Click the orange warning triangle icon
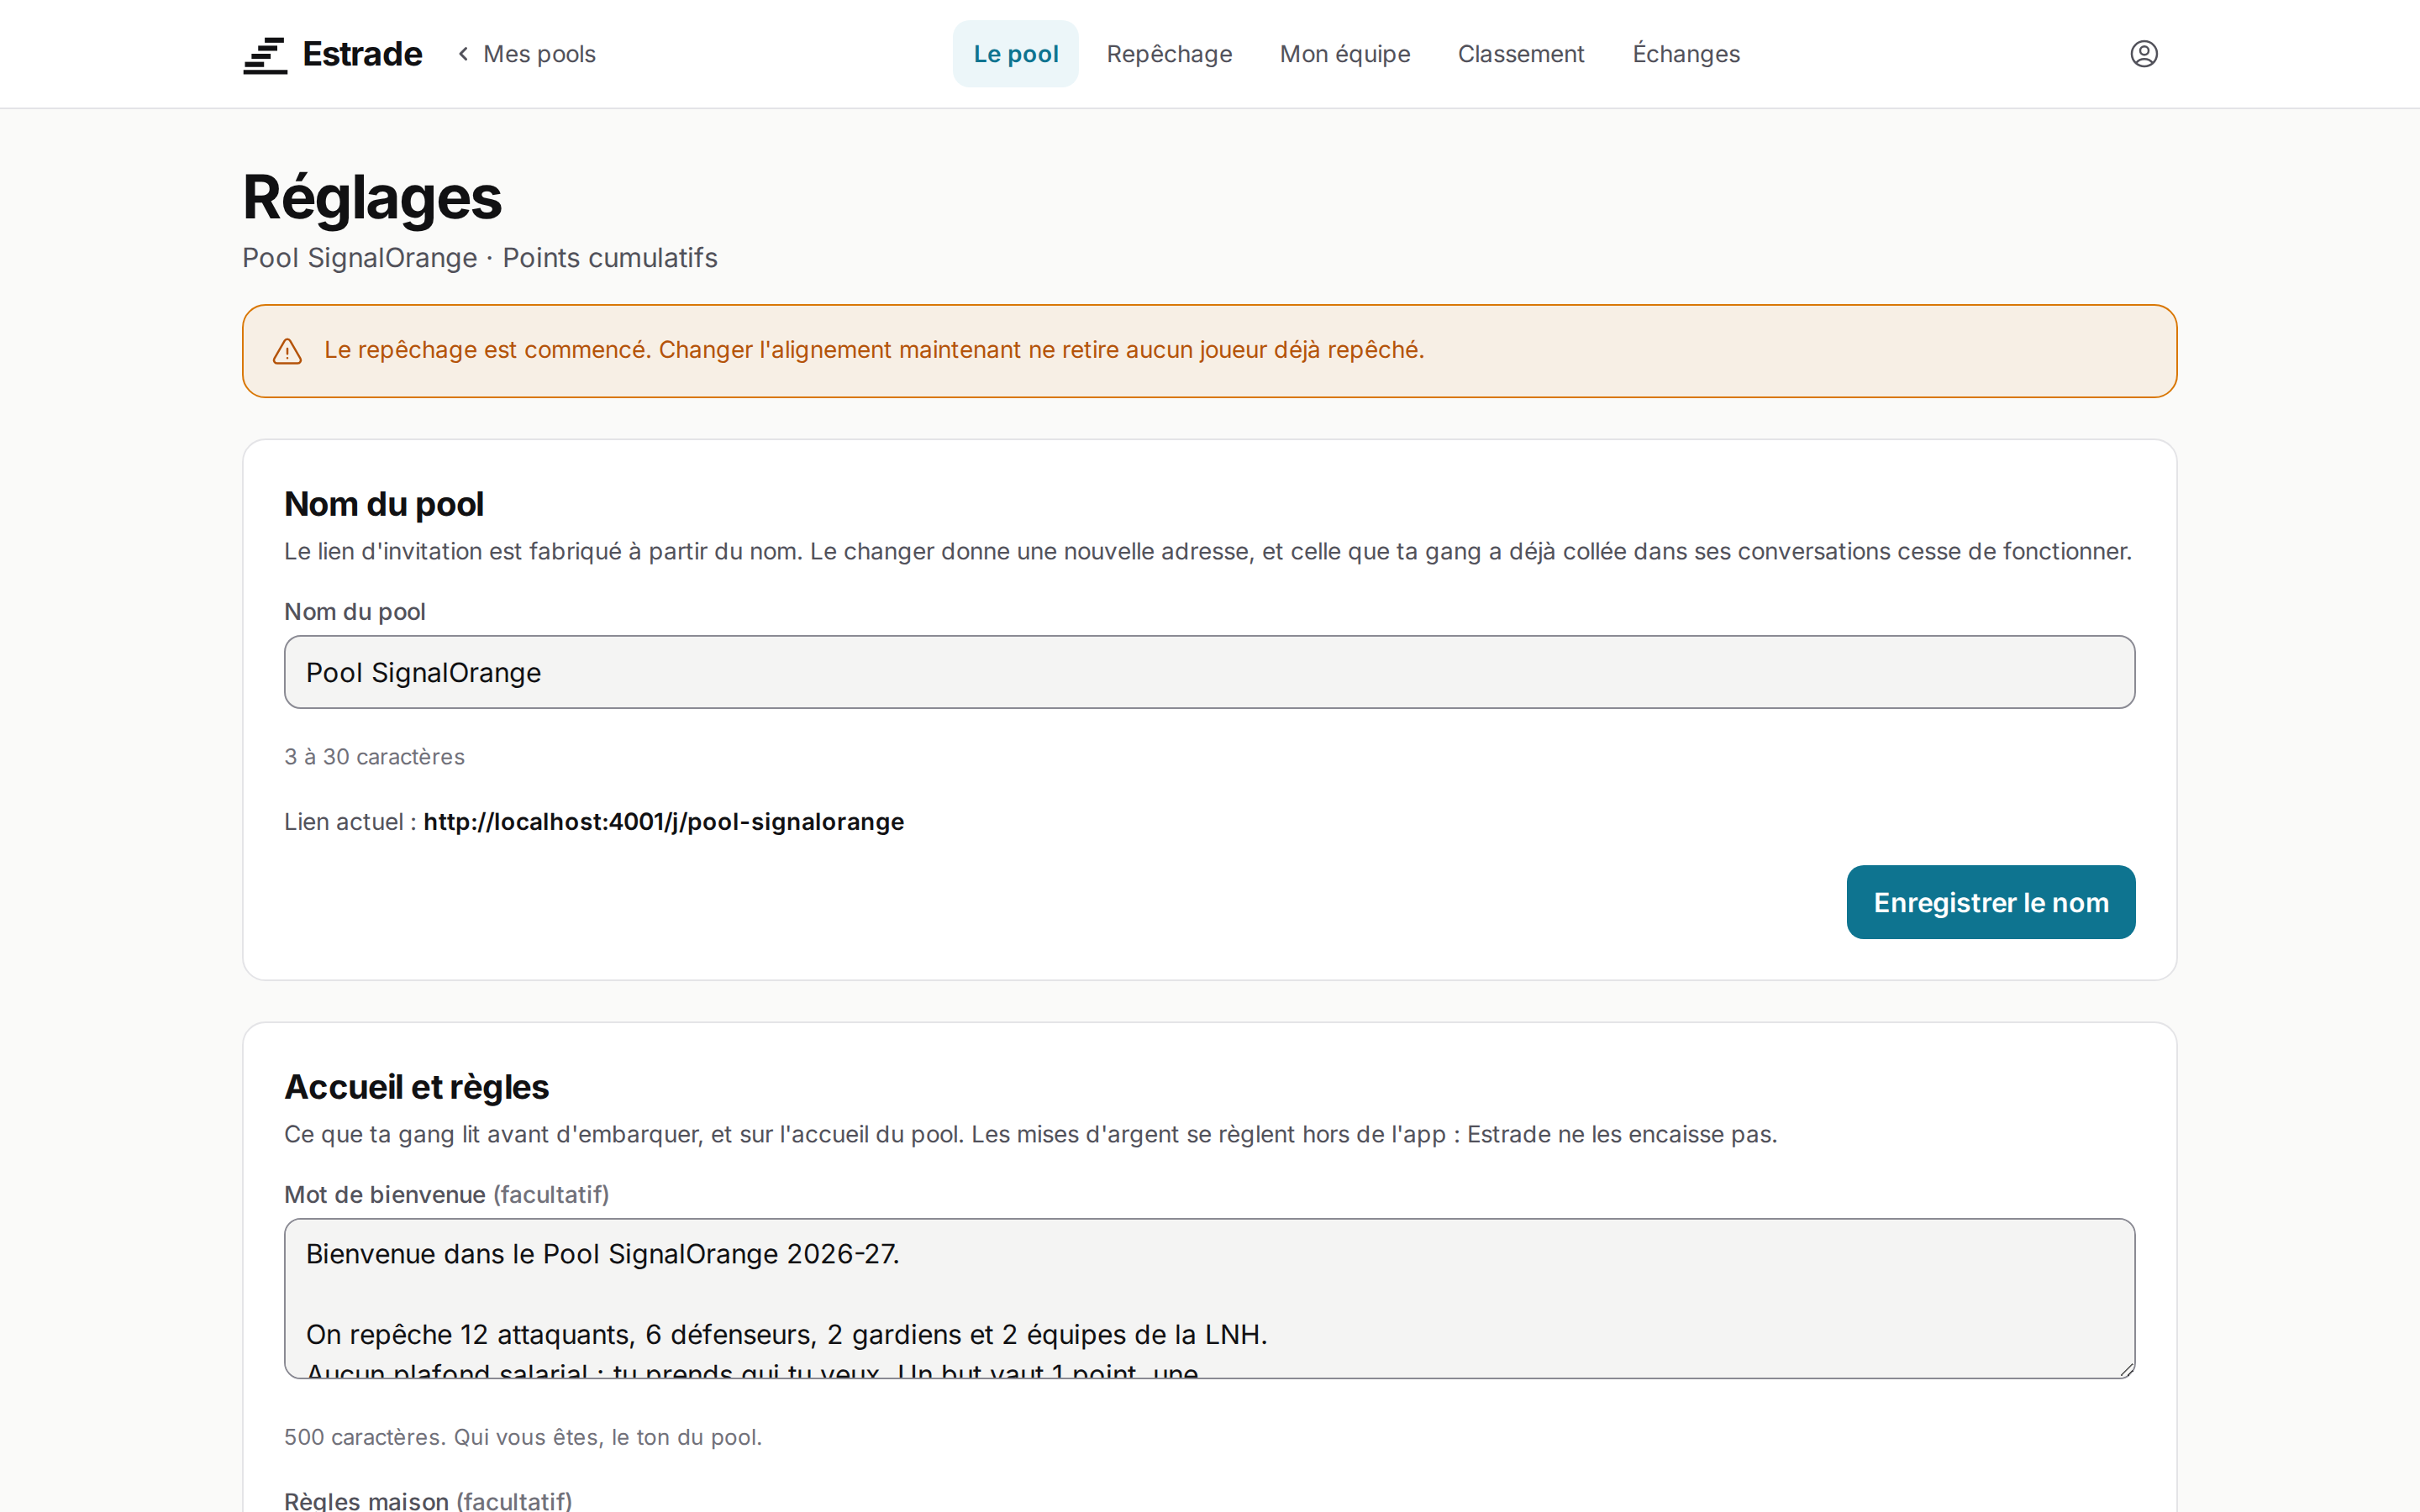The height and width of the screenshot is (1512, 2420). [x=287, y=351]
